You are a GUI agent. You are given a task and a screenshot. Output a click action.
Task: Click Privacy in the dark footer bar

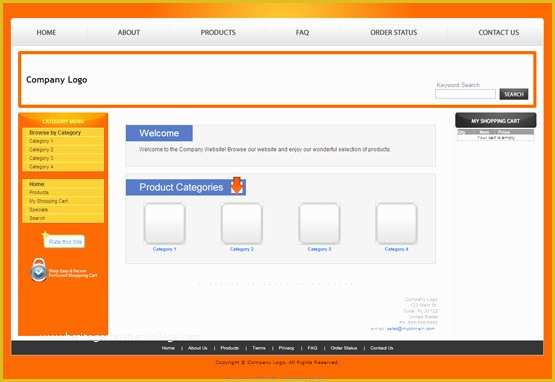pyautogui.click(x=286, y=348)
